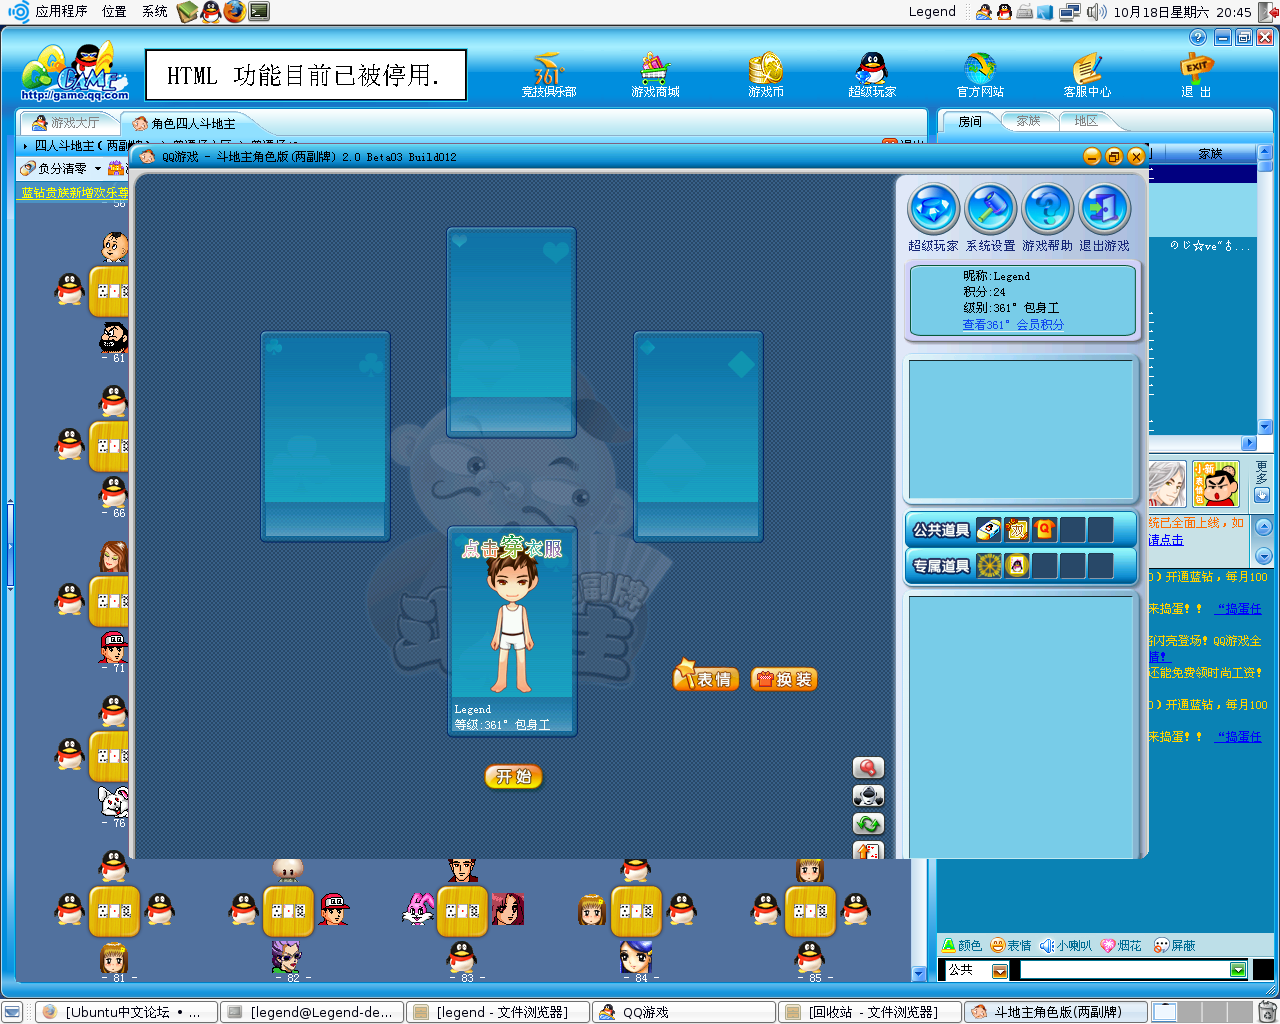This screenshot has width=1280, height=1024.
Task: Click the 小新 表情包 thumbnail
Action: [x=1215, y=484]
